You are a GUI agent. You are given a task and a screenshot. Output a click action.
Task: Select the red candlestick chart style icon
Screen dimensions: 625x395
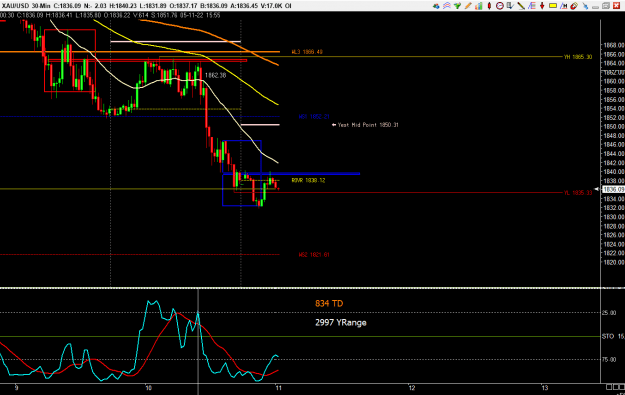pyautogui.click(x=489, y=6)
